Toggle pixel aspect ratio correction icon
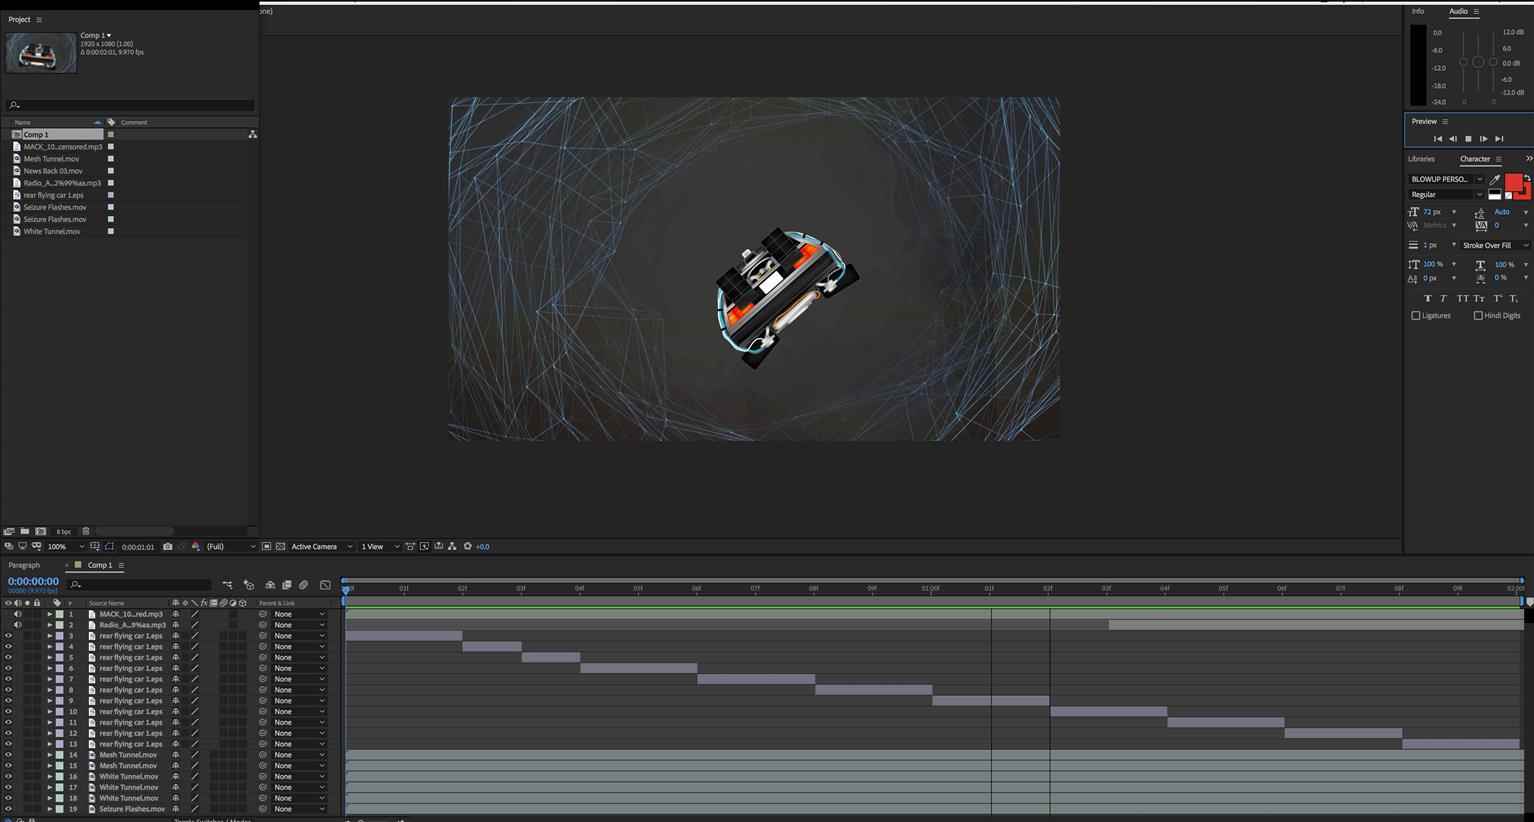This screenshot has width=1534, height=822. (x=410, y=547)
